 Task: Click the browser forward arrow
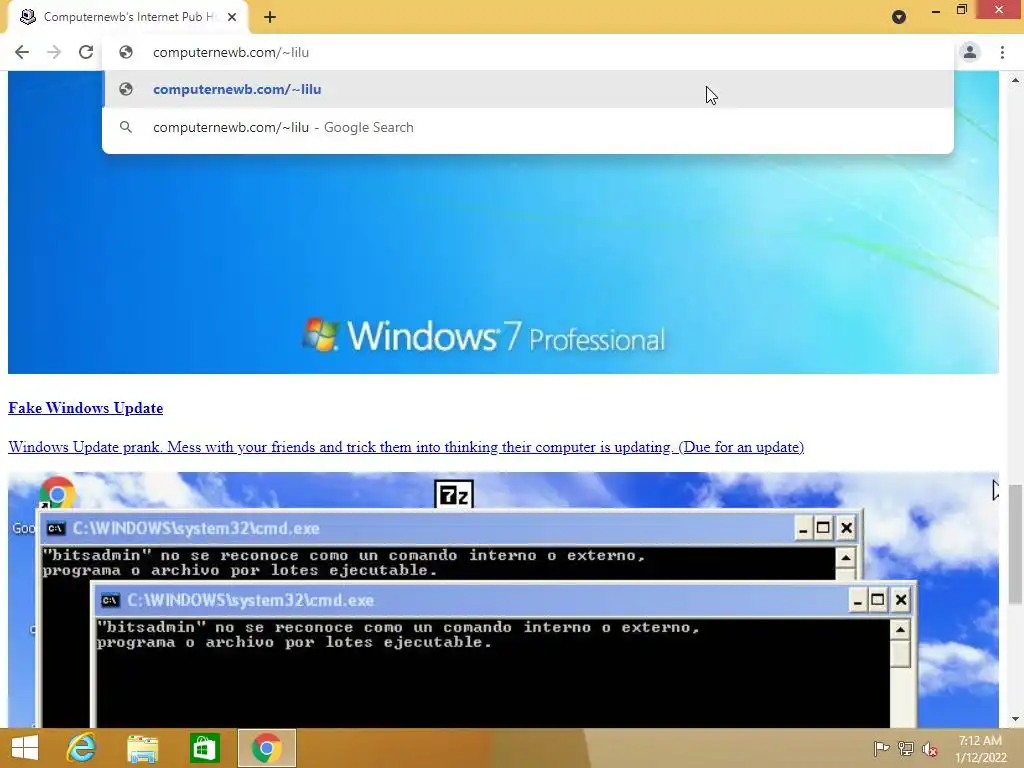54,52
